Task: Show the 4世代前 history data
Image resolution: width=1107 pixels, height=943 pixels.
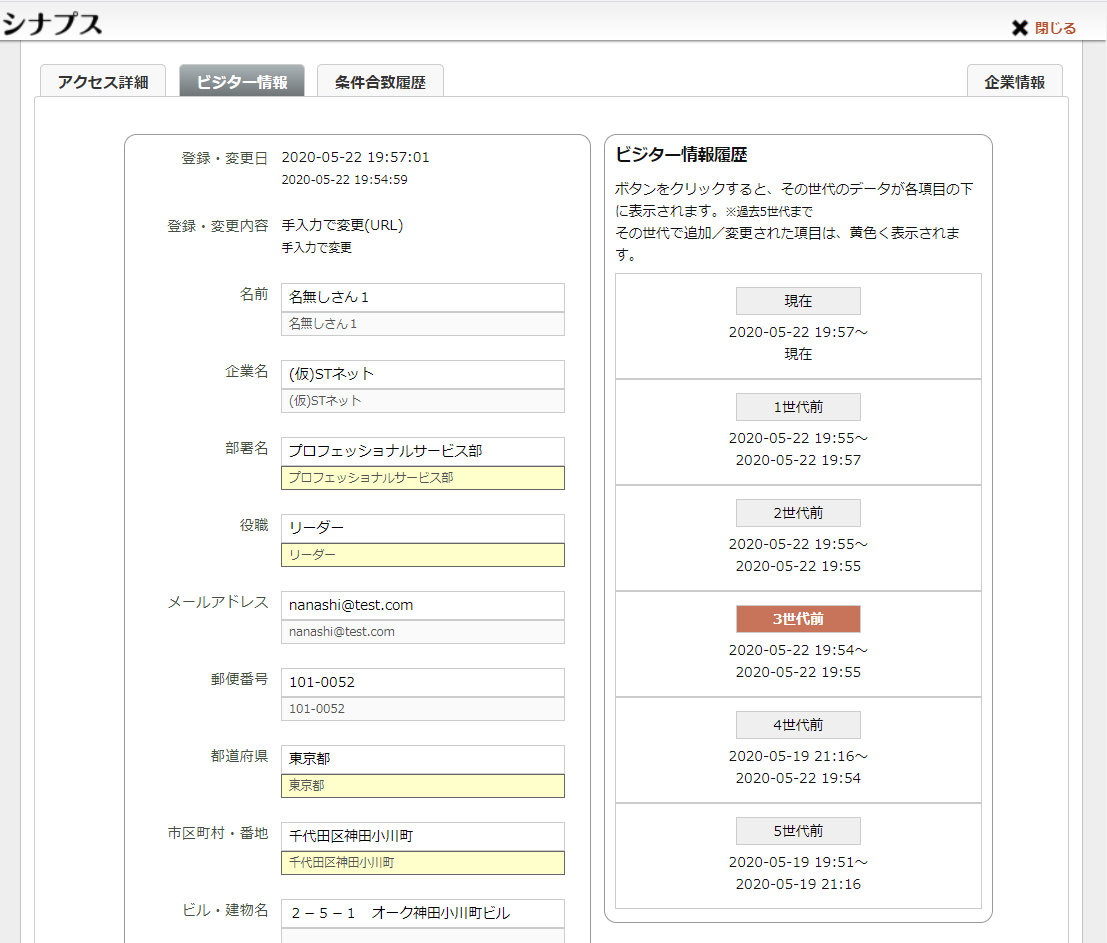Action: (798, 725)
